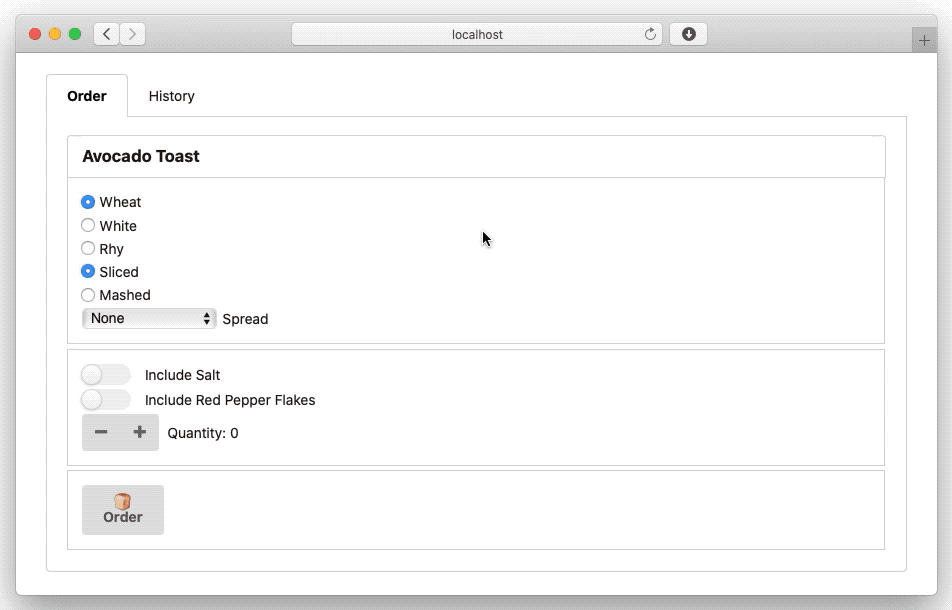952x610 pixels.
Task: Click the browser forward arrow
Action: pos(132,34)
